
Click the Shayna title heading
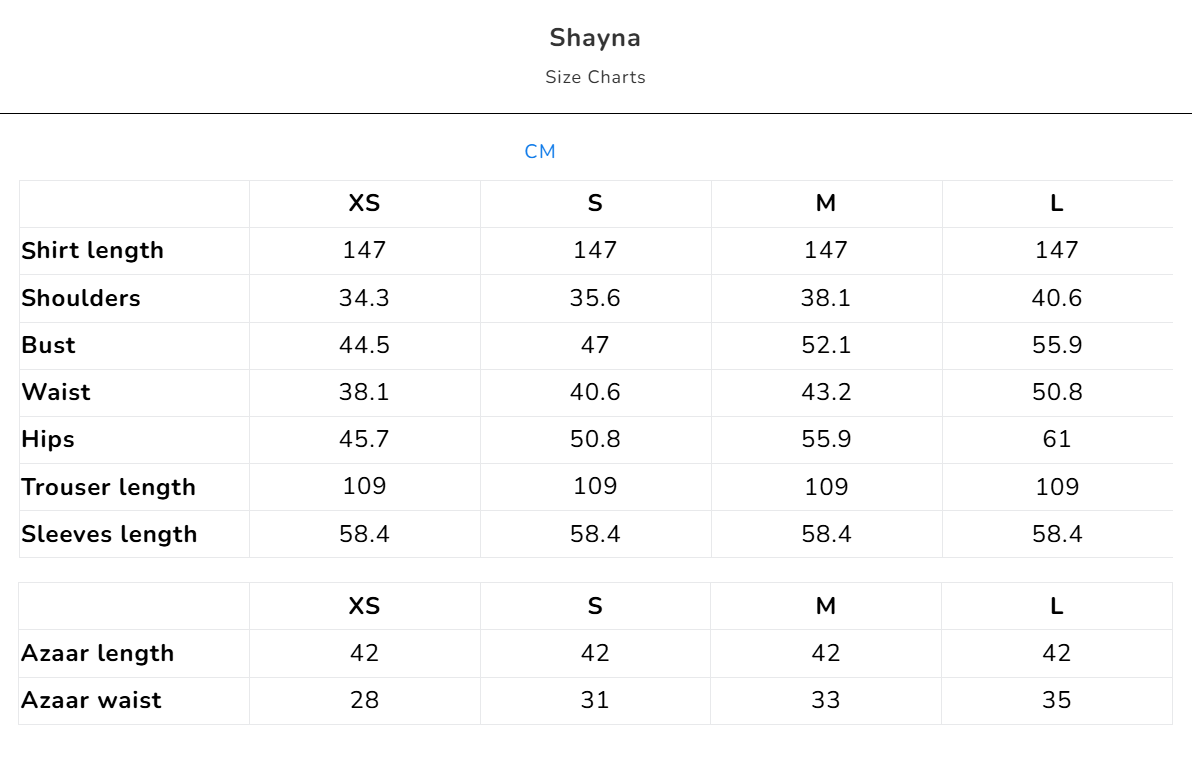[x=595, y=38]
